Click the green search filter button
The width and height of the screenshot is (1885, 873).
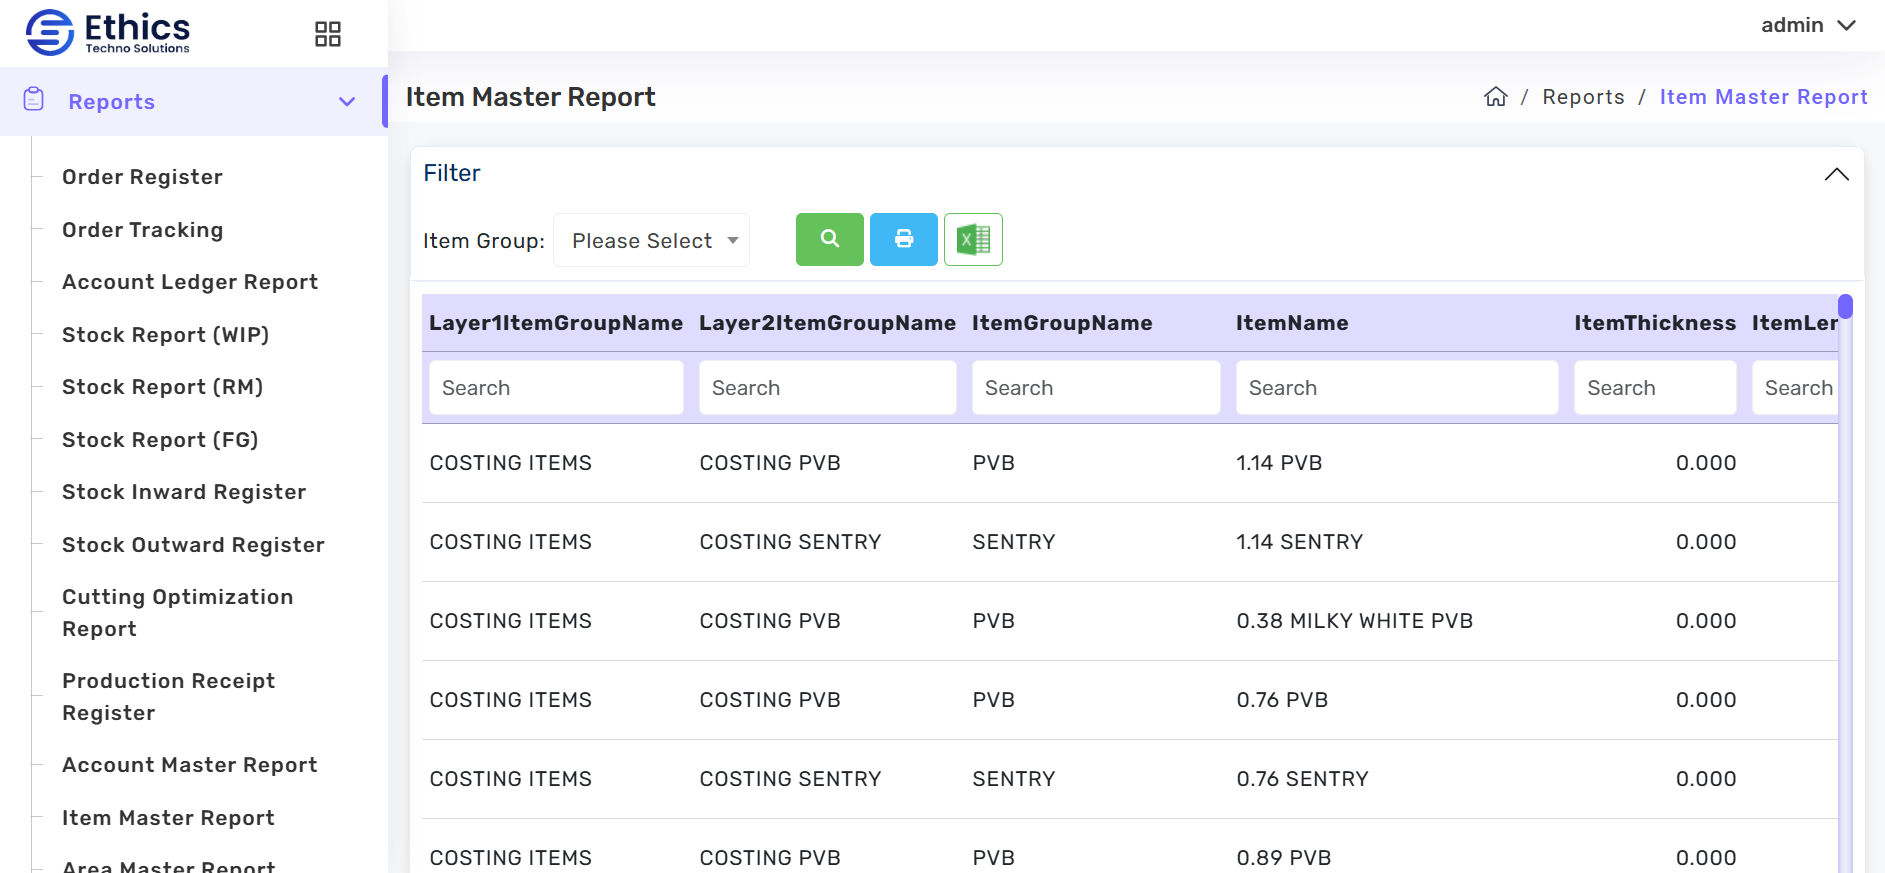[x=829, y=240]
